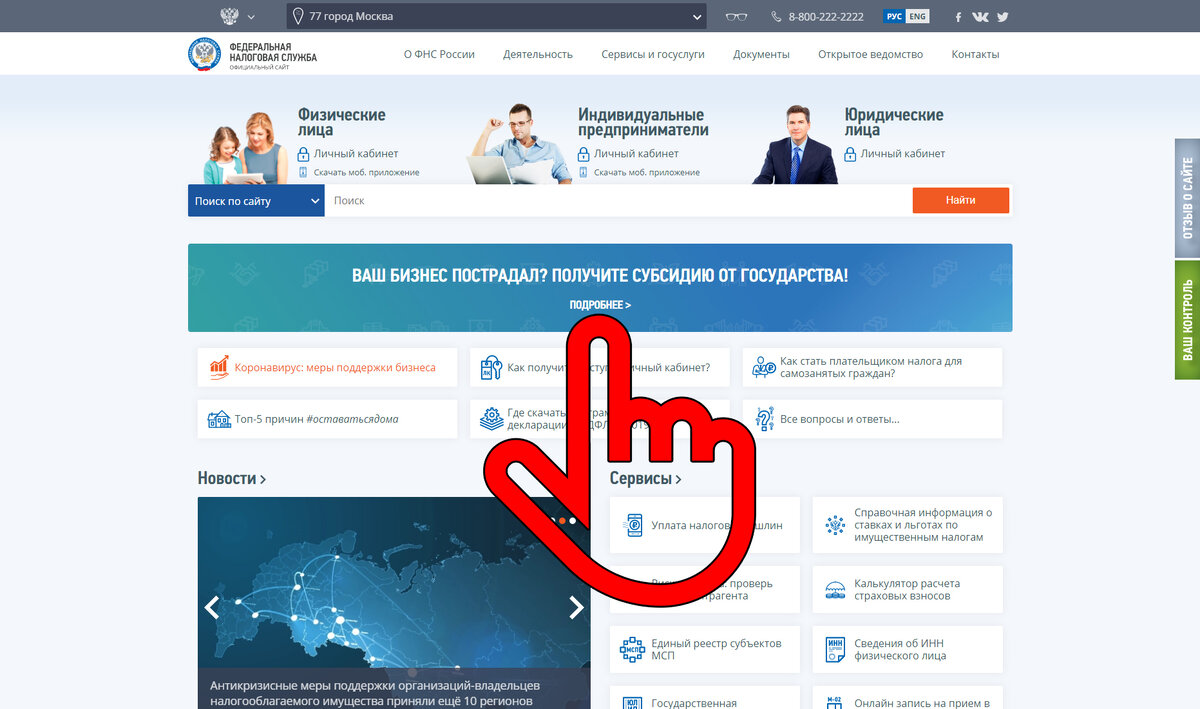Click the mobile phone icon under Физические лица
The image size is (1200, 709).
[304, 173]
